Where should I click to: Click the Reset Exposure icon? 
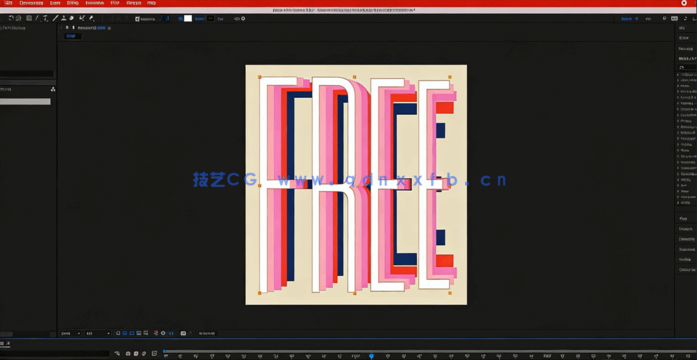[x=163, y=333]
